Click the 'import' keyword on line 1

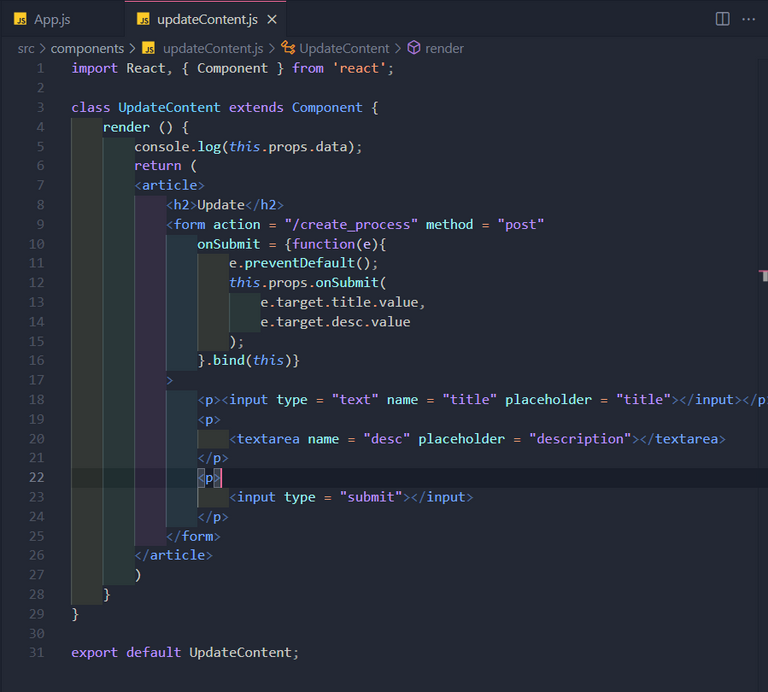click(x=95, y=69)
